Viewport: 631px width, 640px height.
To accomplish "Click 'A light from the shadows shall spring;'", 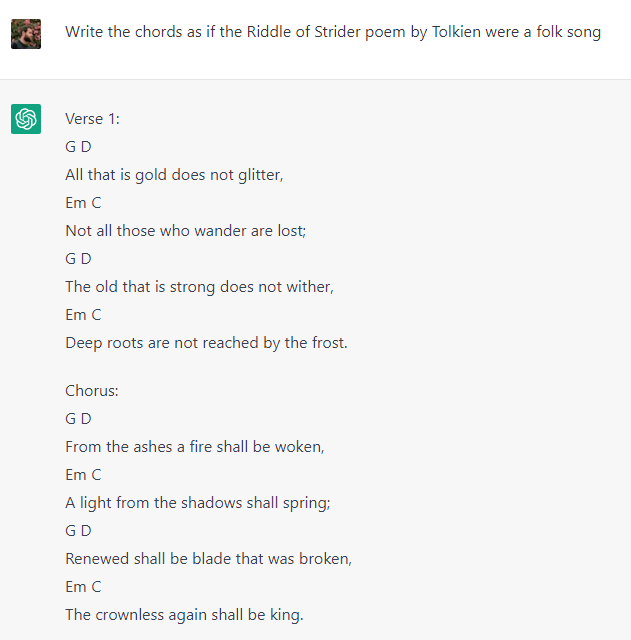I will [198, 502].
